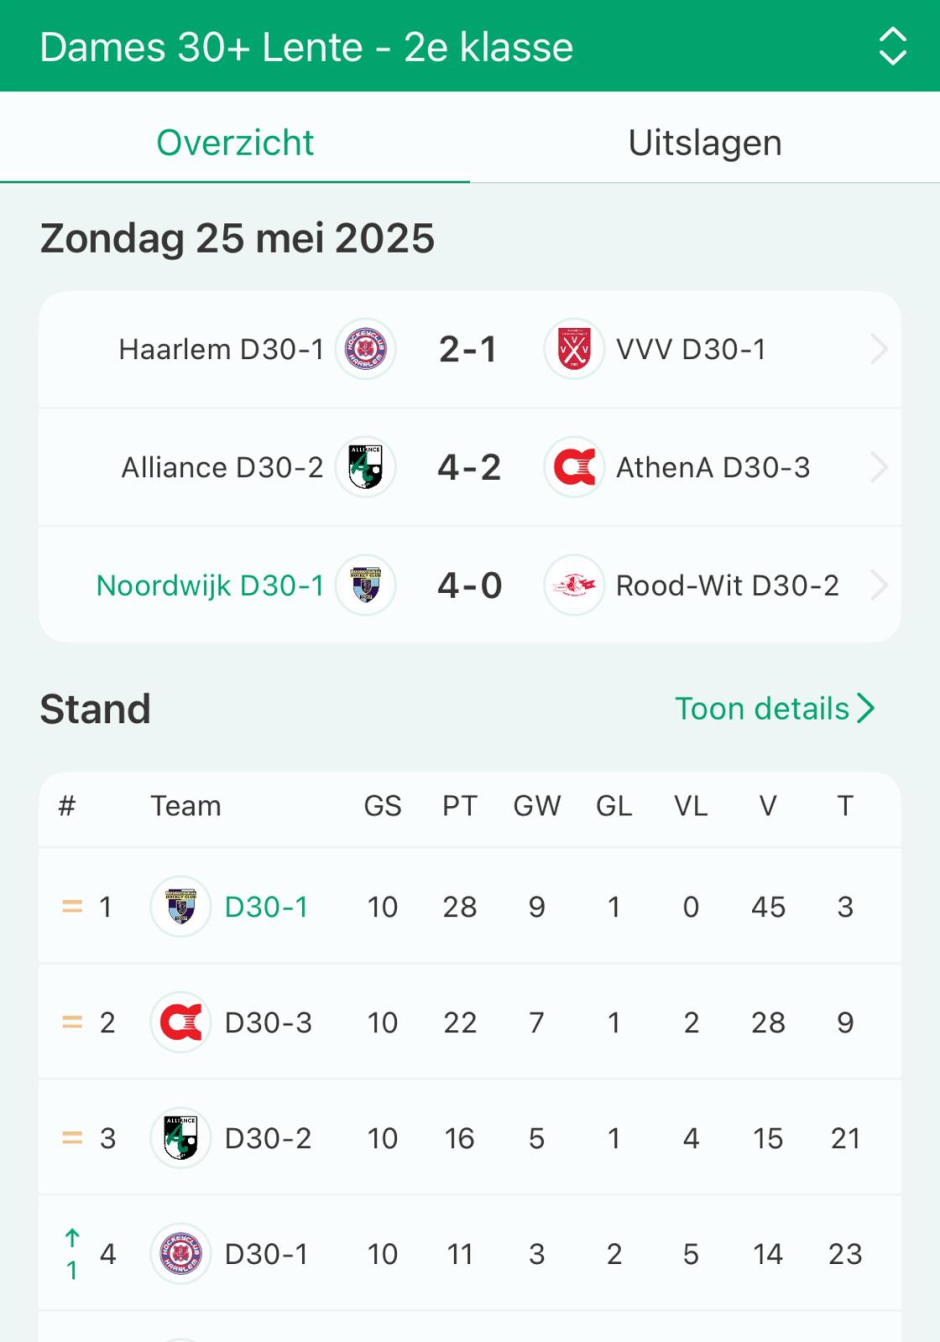Click the 2-1 score of Haarlem match
The image size is (940, 1342).
pos(468,349)
